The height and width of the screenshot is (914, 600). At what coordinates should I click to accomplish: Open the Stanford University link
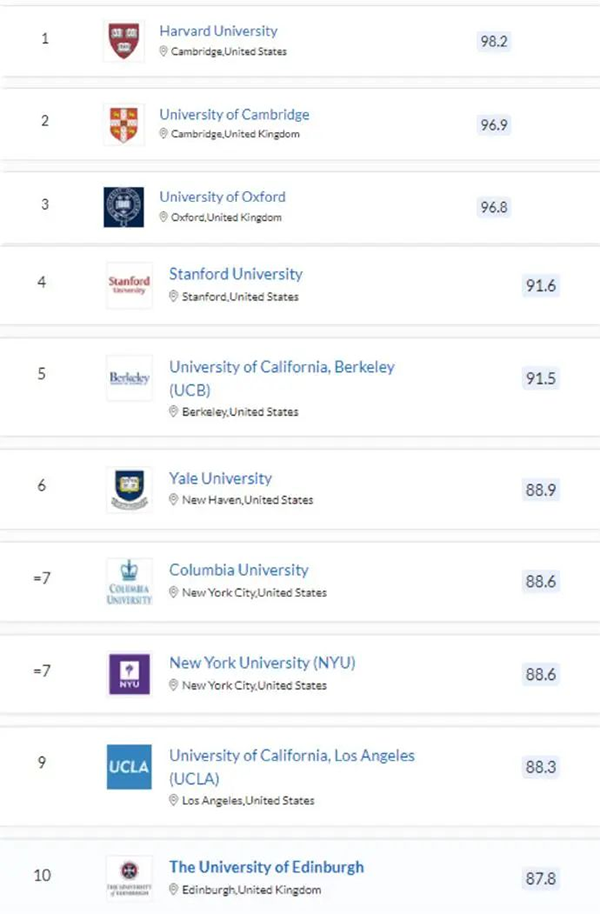236,274
